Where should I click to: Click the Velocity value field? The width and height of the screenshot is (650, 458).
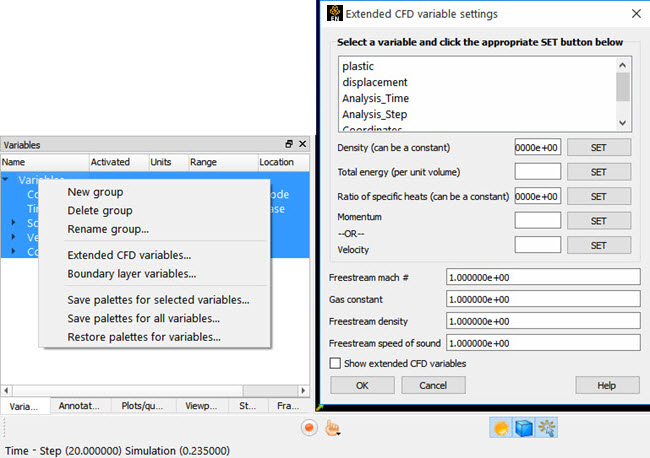point(537,245)
